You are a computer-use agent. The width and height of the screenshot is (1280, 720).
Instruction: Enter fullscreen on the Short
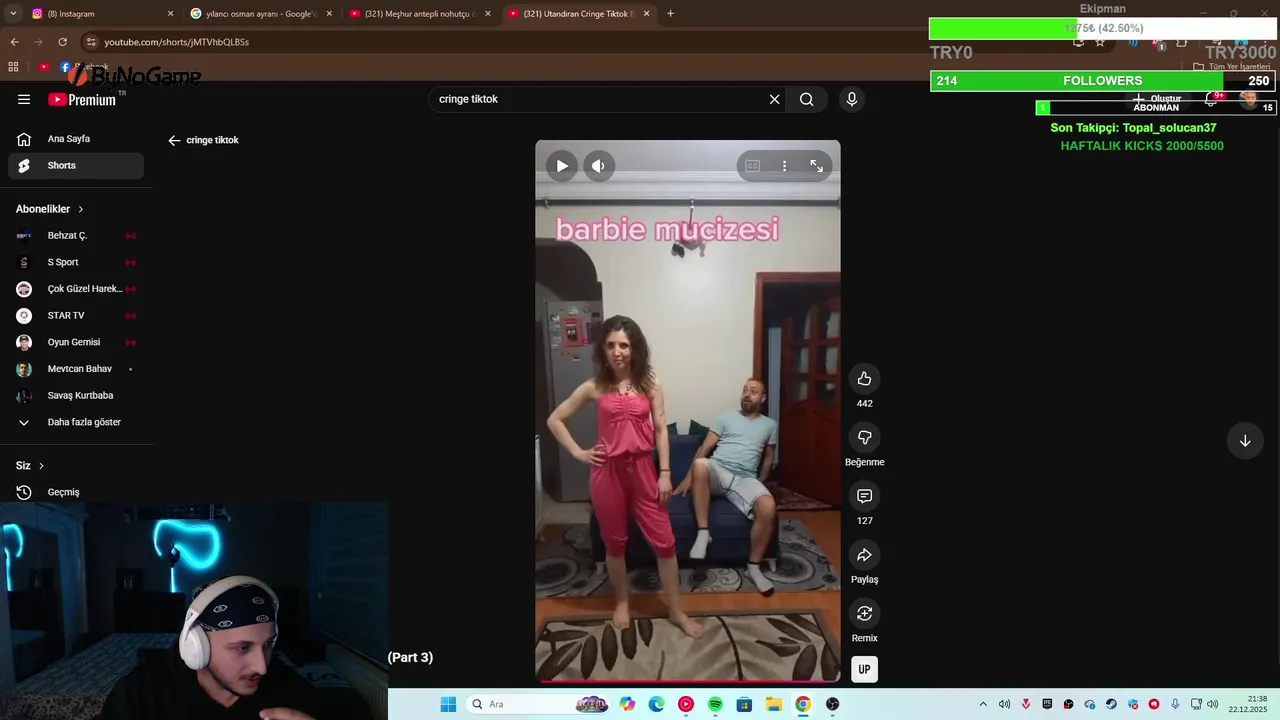tap(817, 166)
